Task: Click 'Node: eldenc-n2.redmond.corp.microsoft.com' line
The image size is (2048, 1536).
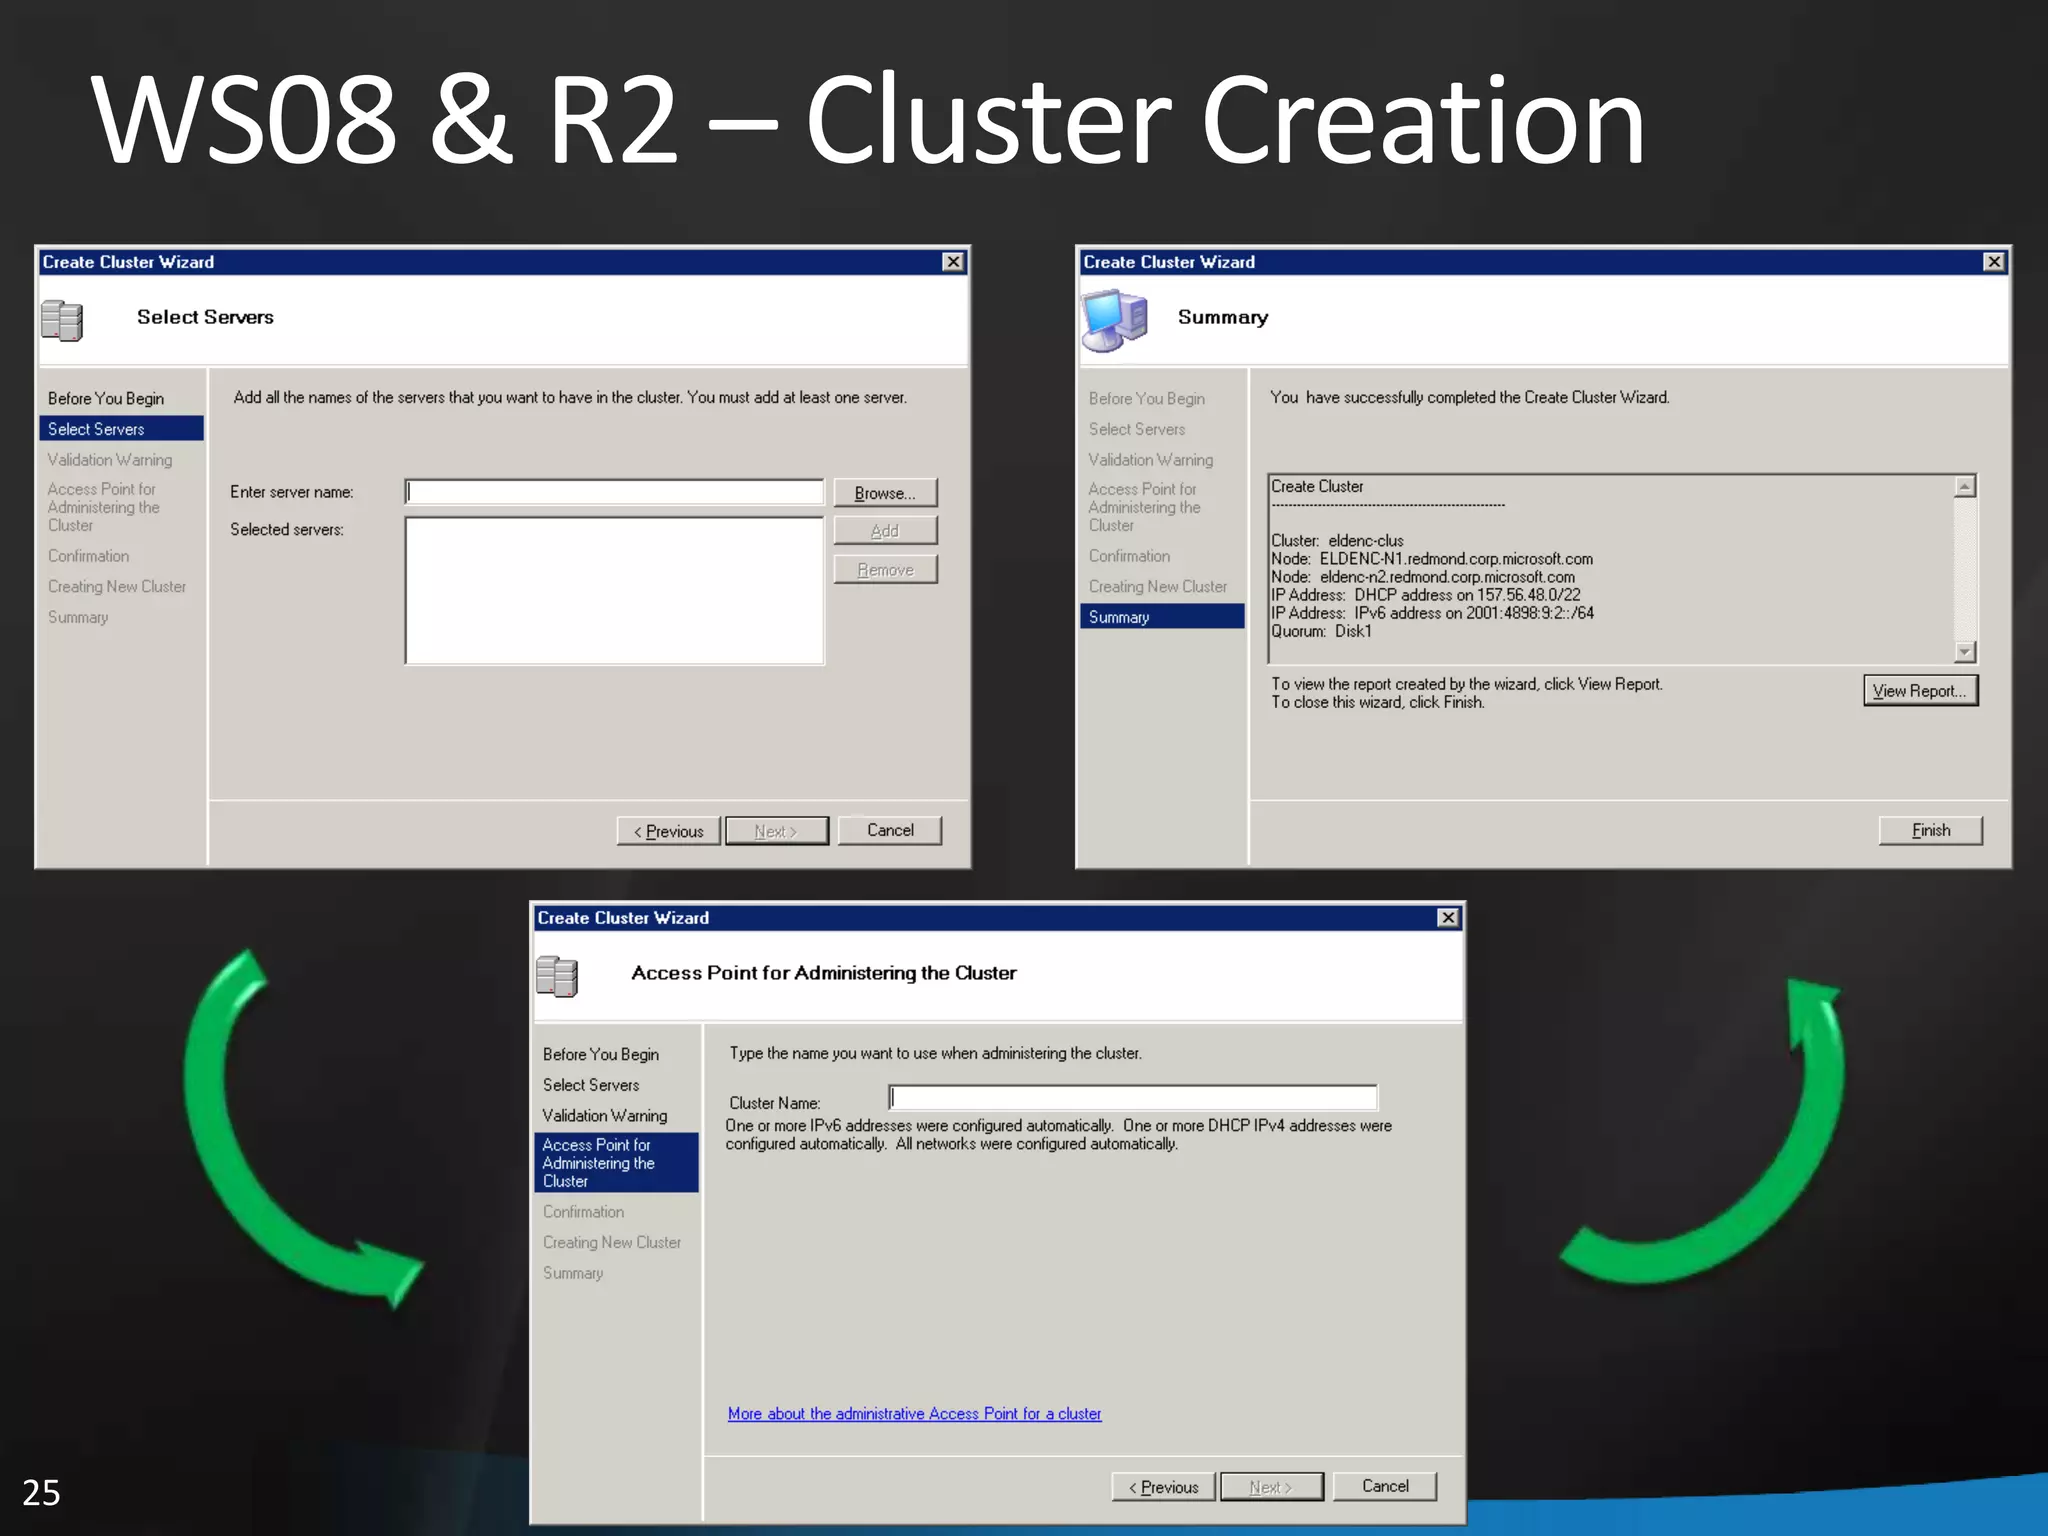Action: [1423, 577]
